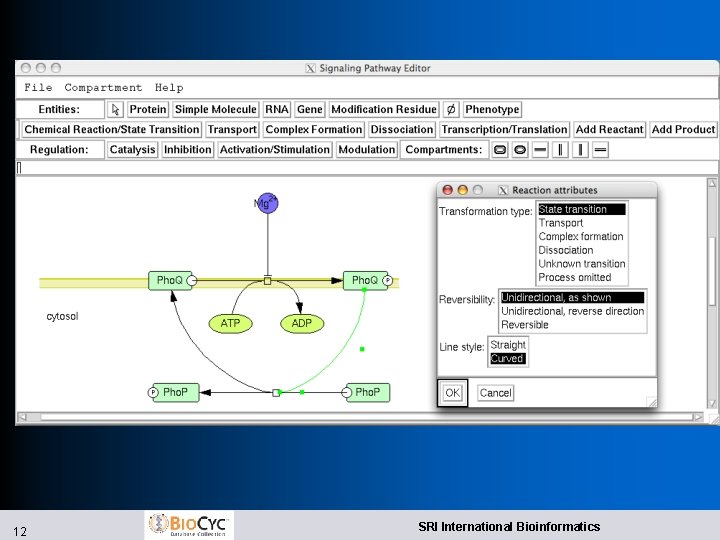Select Complex formation transformation type
Image resolution: width=720 pixels, height=540 pixels.
tap(581, 236)
